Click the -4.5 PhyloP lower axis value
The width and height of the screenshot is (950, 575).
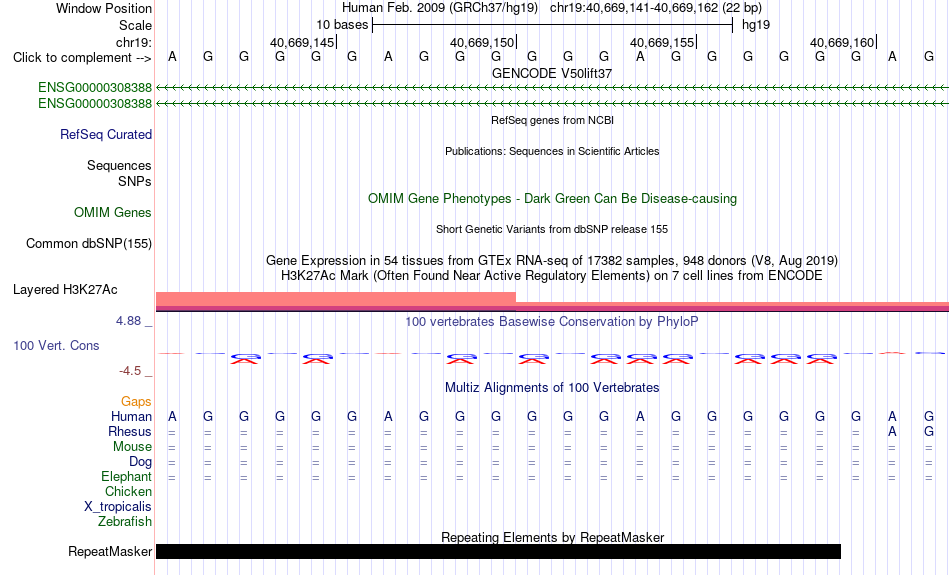pyautogui.click(x=130, y=371)
